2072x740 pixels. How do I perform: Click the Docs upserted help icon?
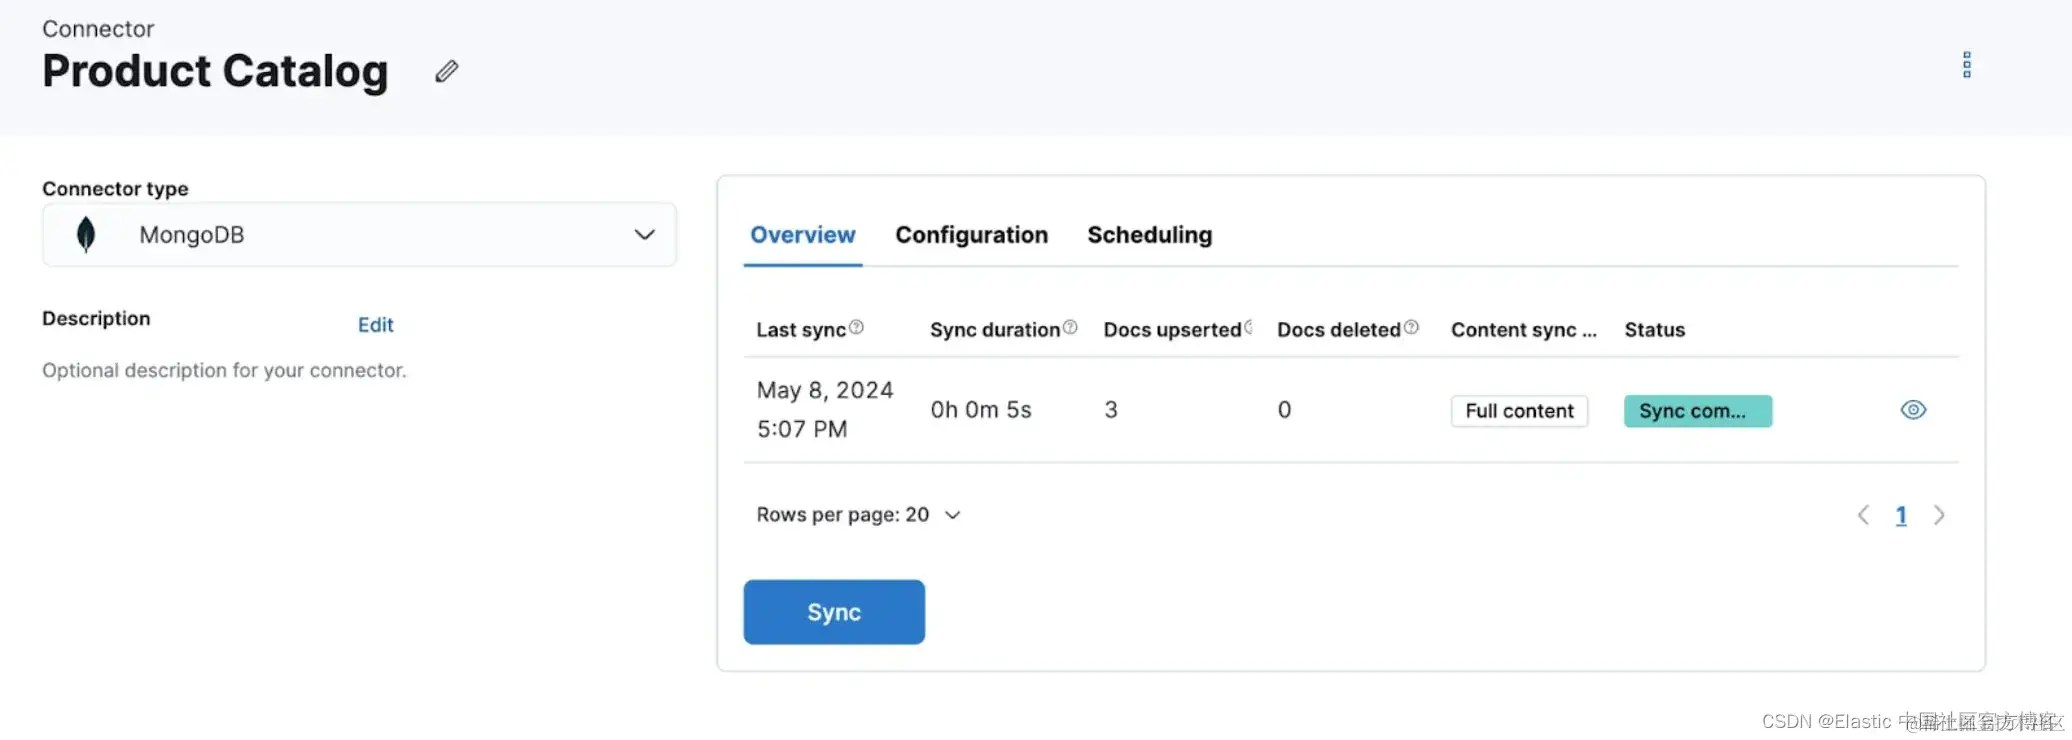(x=1248, y=328)
